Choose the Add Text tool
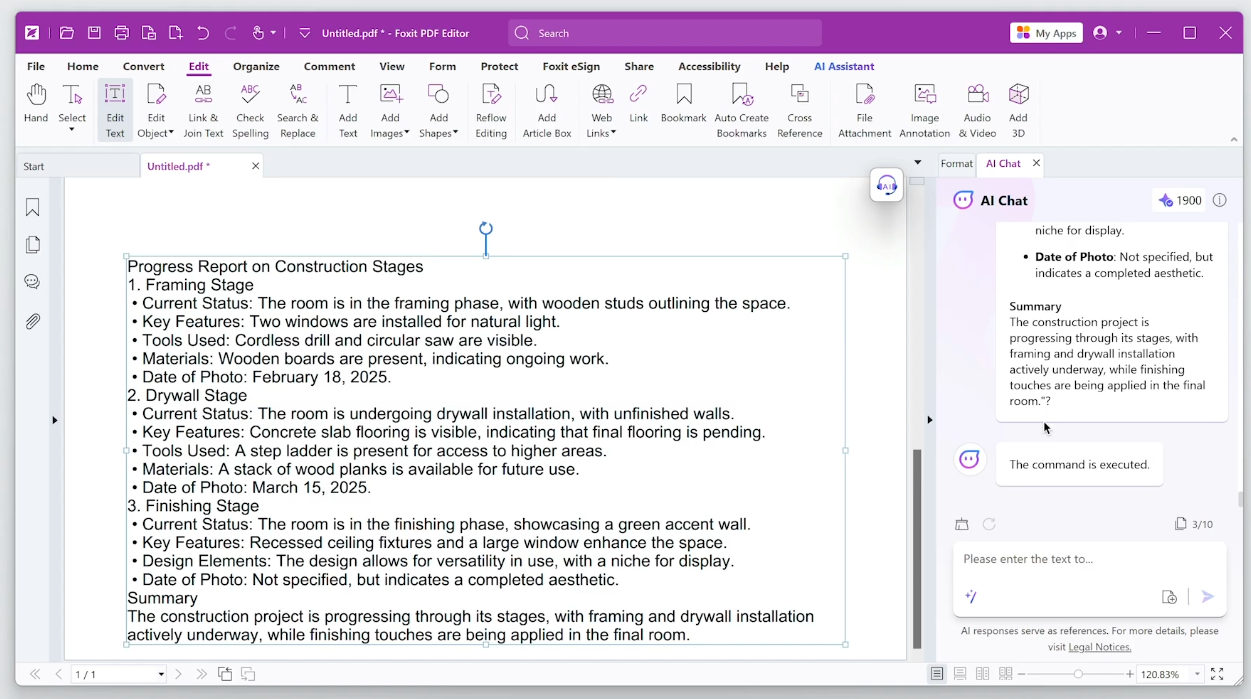The image size is (1251, 699). tap(347, 110)
